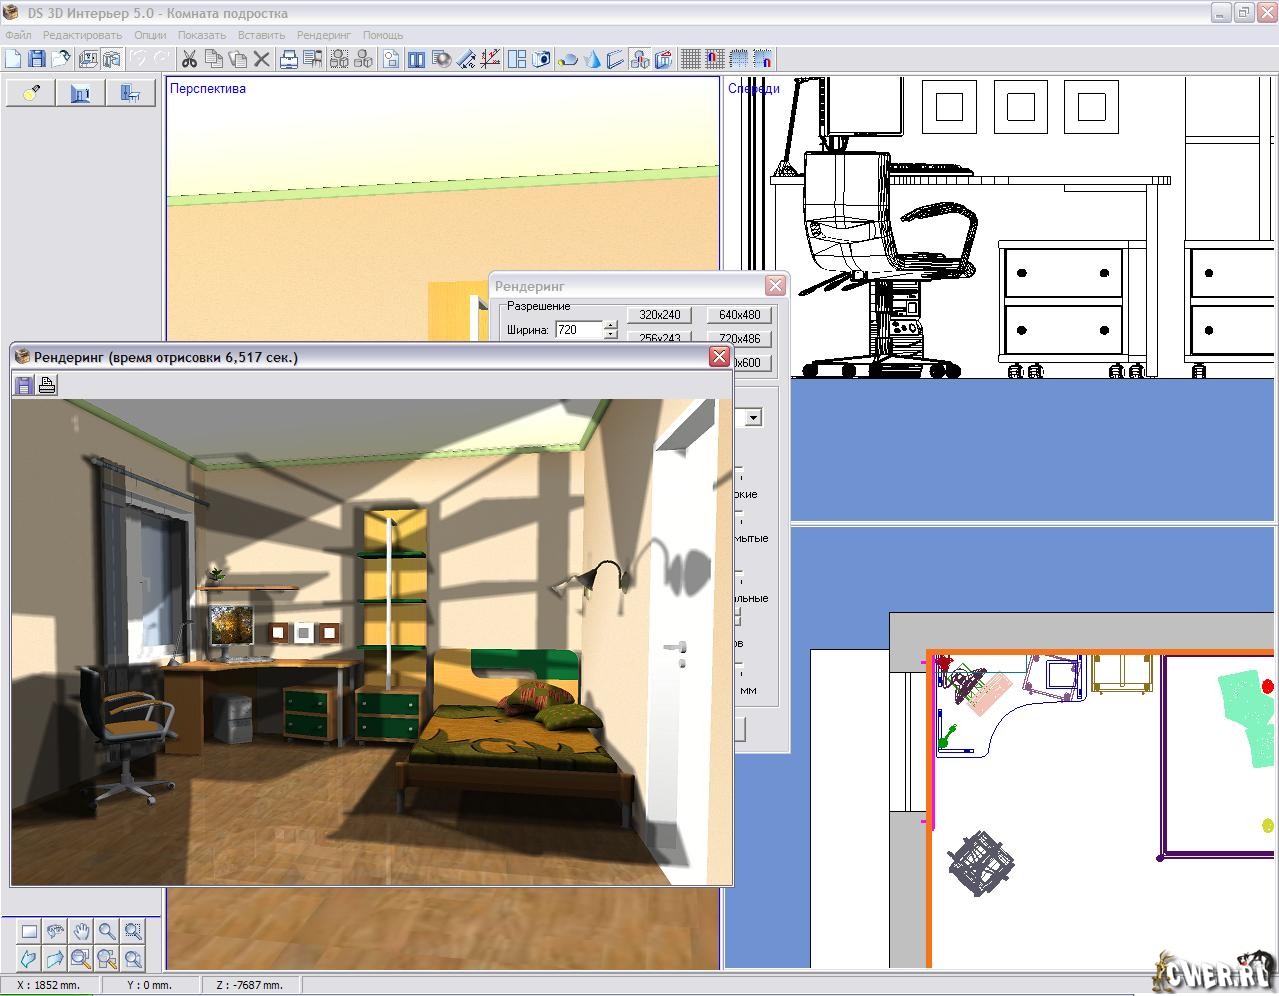
Task: Open the Вставить menu
Action: [x=261, y=35]
